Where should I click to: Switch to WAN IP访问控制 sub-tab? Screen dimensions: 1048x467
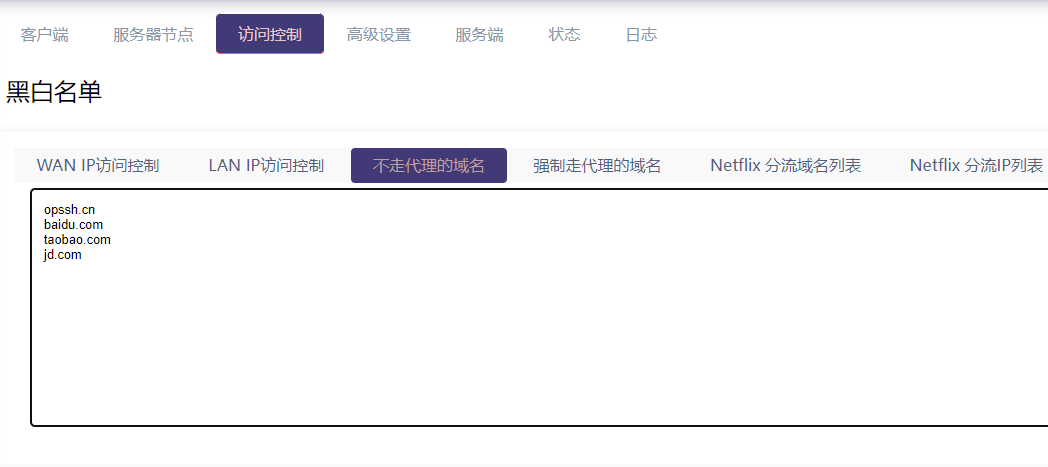[98, 166]
